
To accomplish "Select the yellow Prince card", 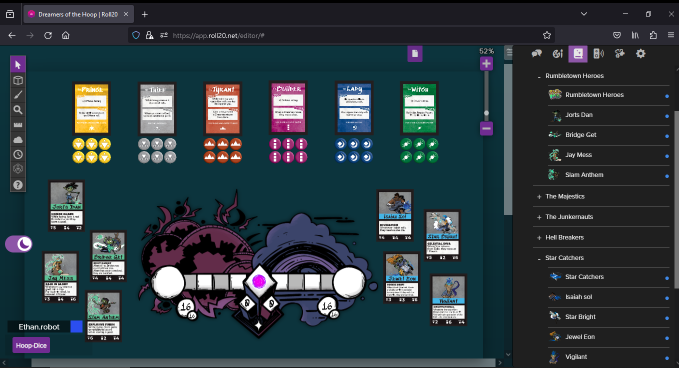I will point(91,109).
